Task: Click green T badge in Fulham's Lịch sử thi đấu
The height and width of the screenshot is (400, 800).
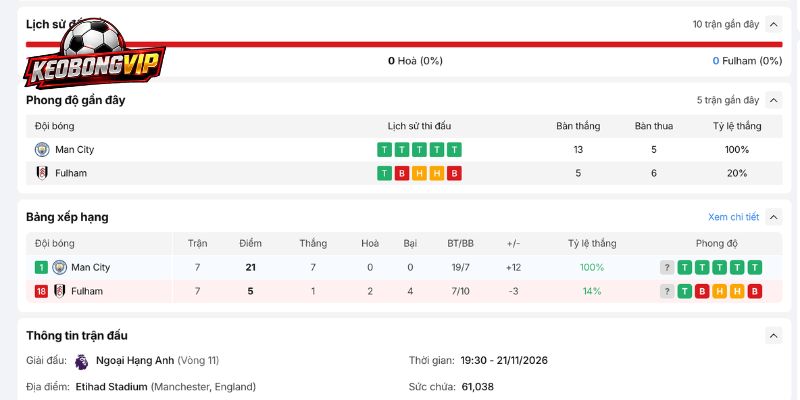Action: (x=384, y=173)
